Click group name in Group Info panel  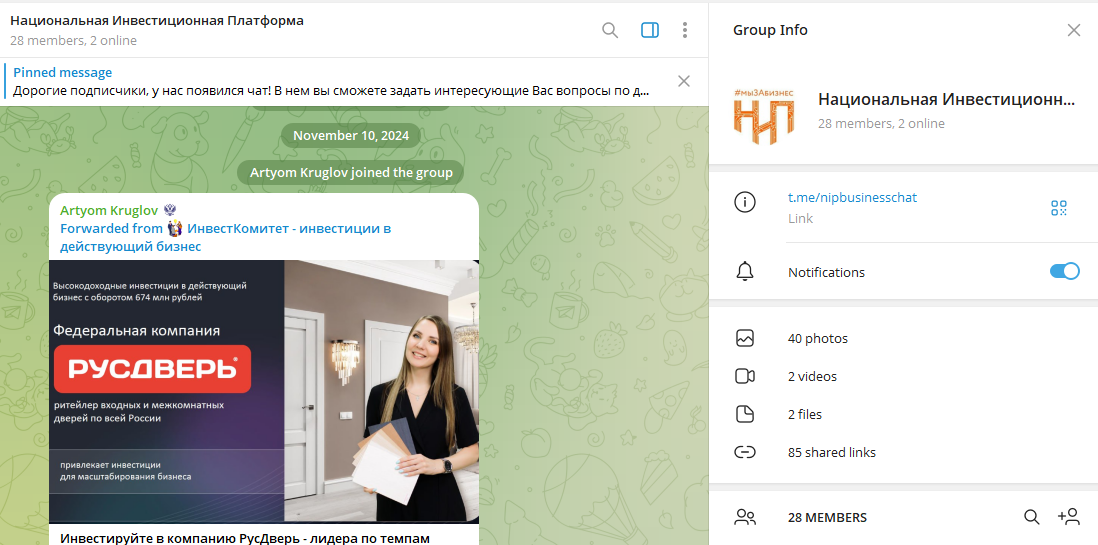[946, 99]
